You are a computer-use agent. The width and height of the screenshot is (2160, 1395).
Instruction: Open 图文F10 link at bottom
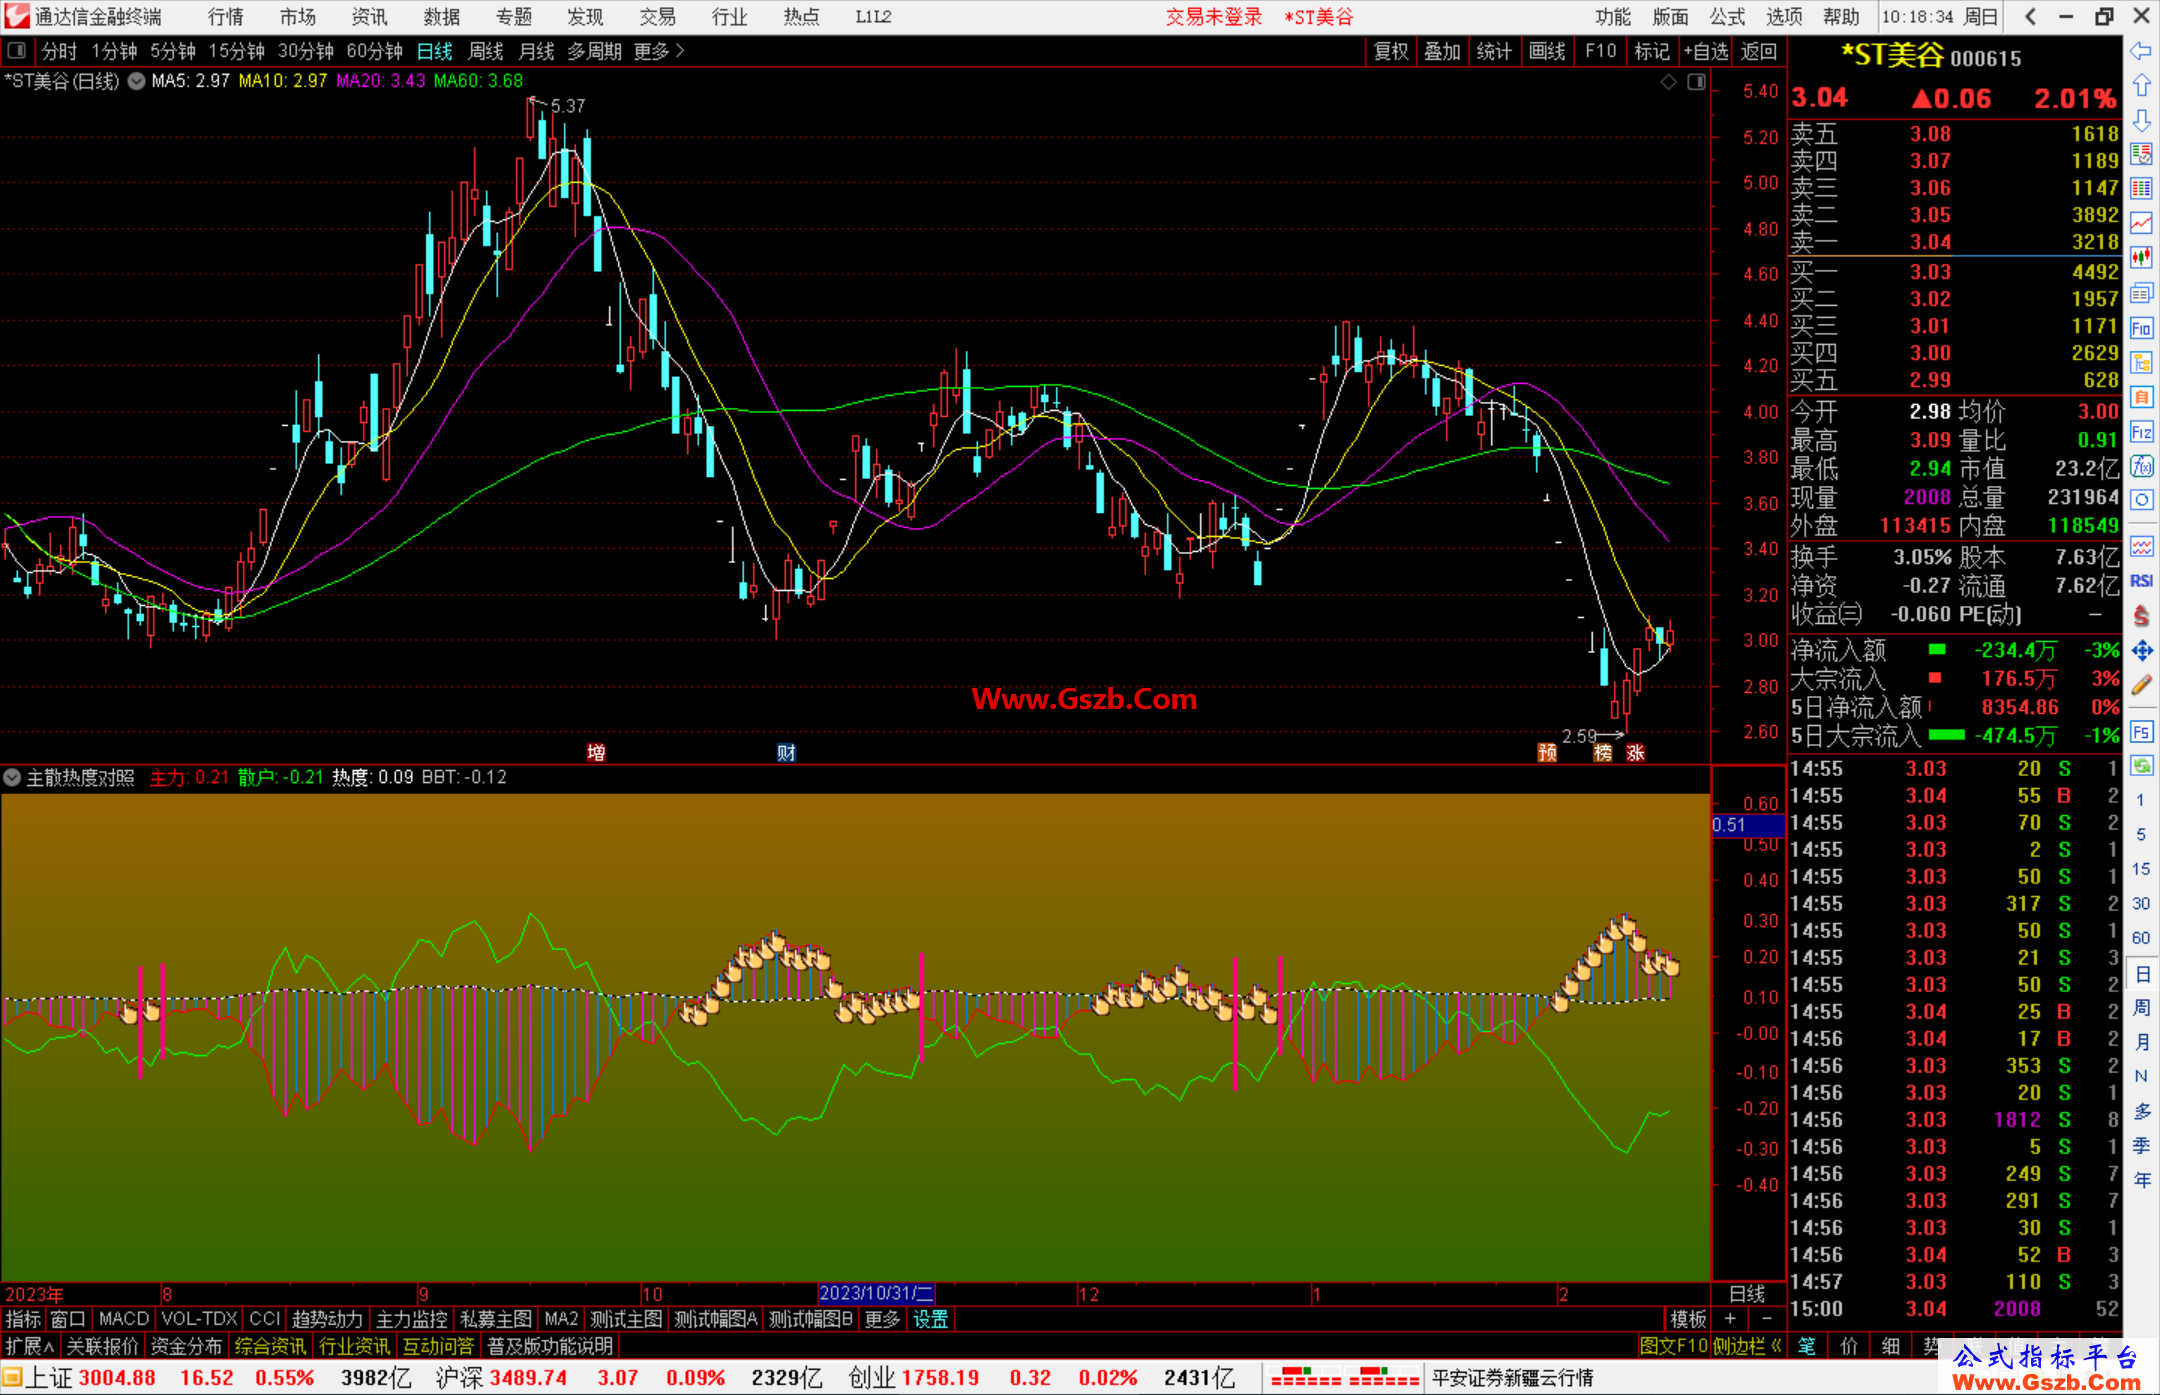point(1673,1346)
